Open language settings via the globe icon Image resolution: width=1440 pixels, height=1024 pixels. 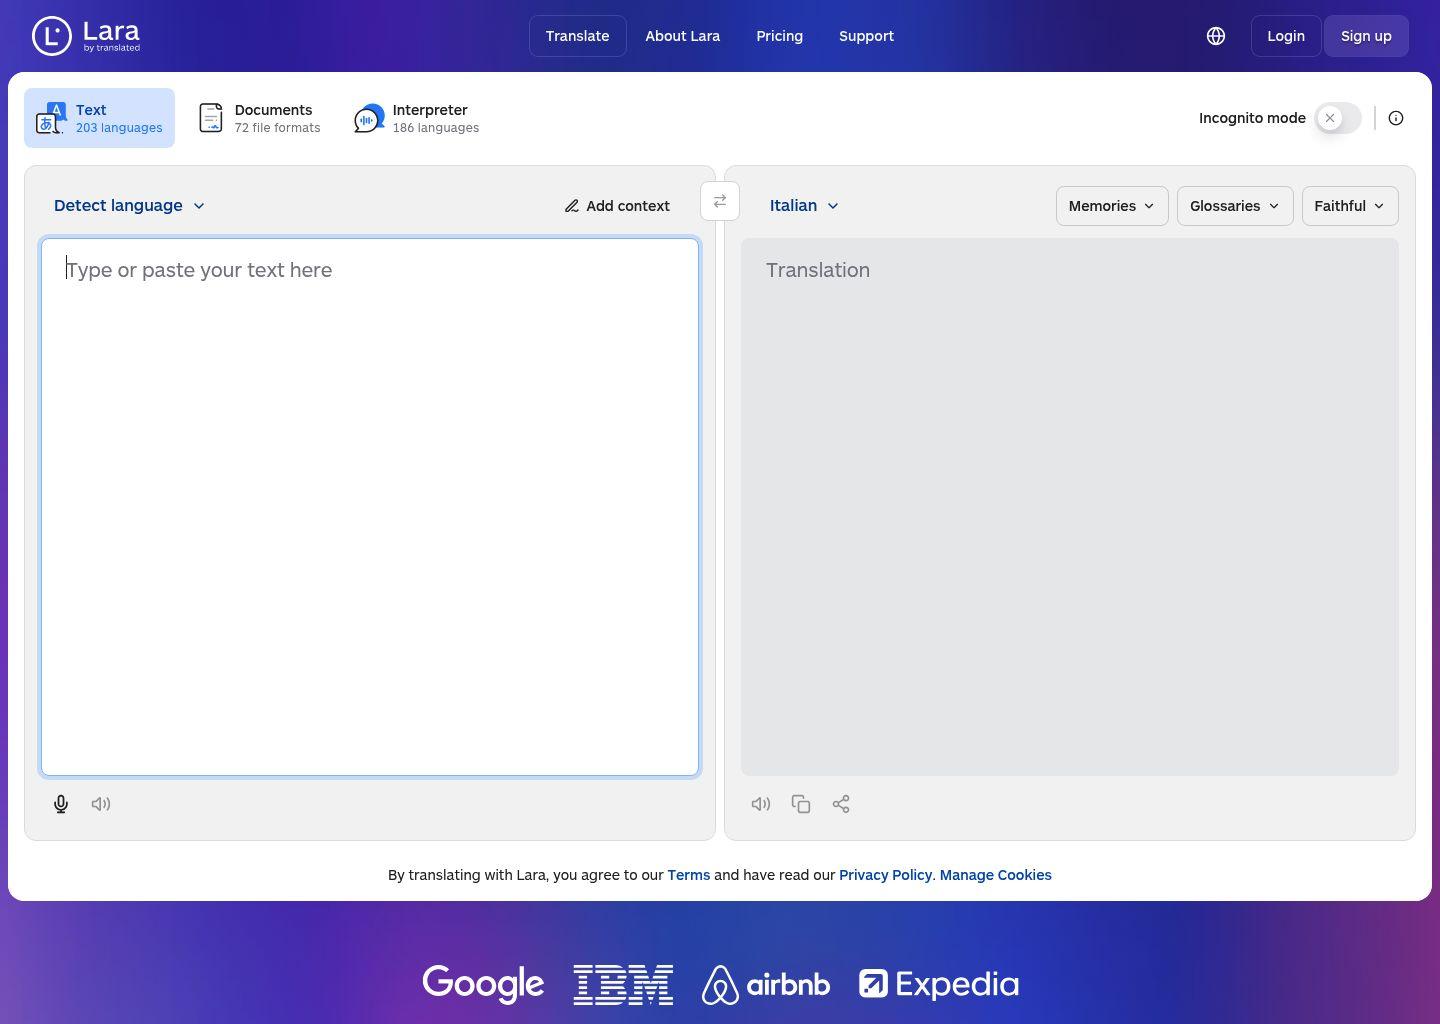1215,36
